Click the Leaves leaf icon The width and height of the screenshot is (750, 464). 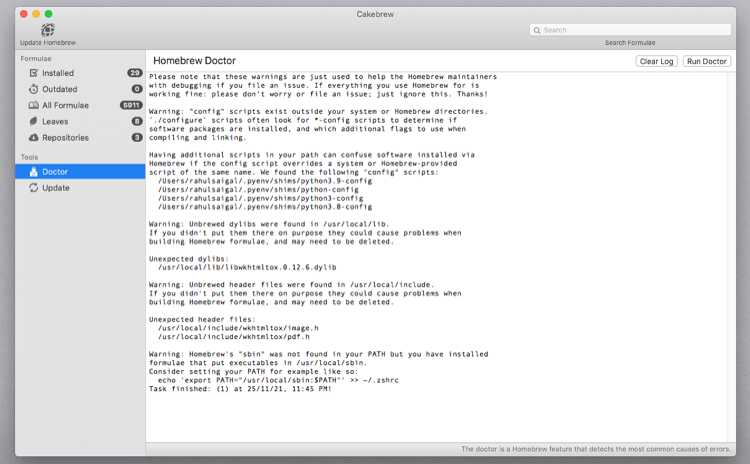click(33, 122)
